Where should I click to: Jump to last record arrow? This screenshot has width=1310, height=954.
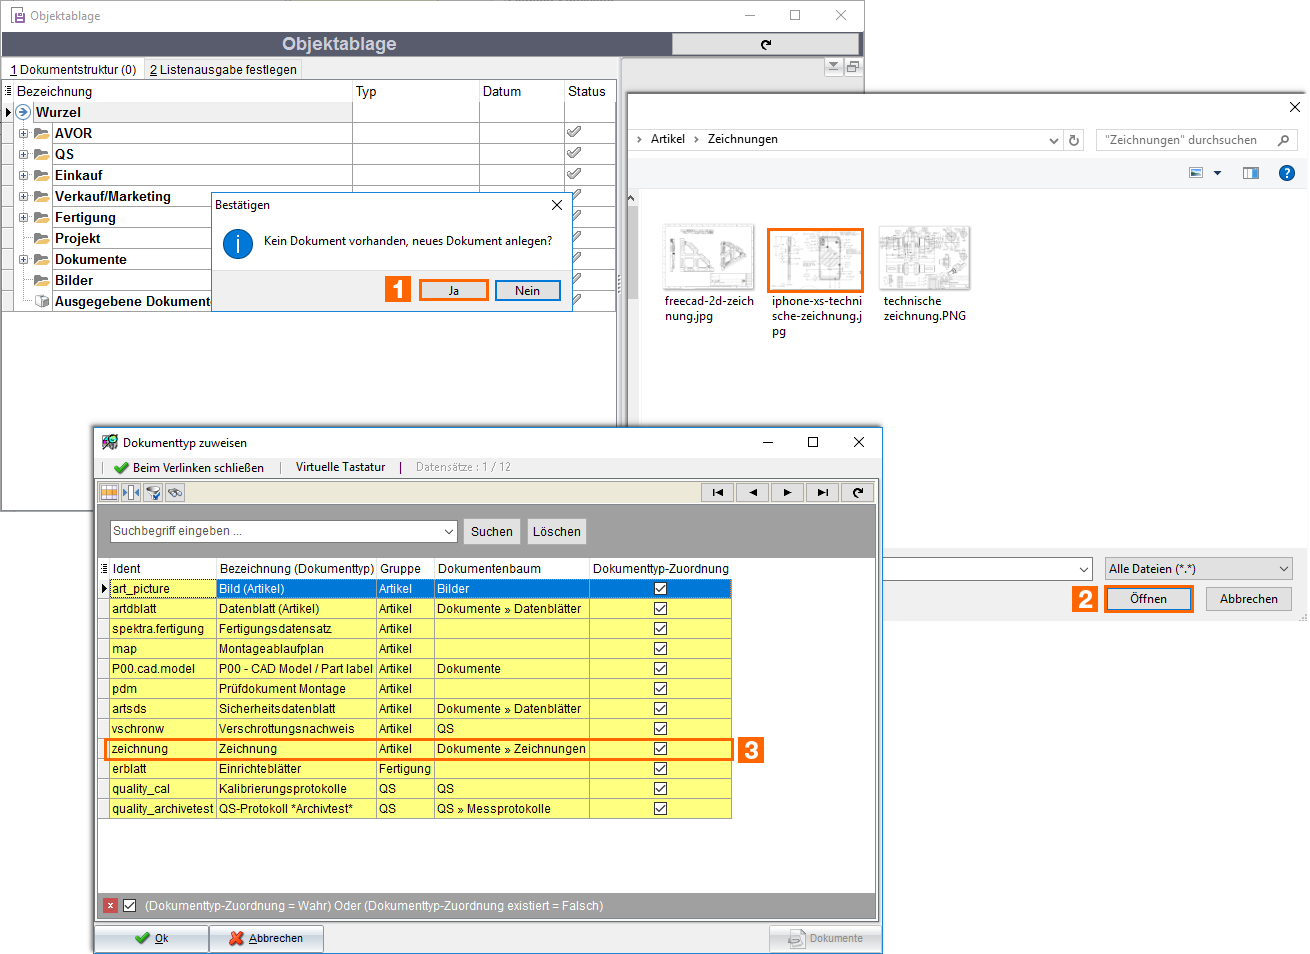pyautogui.click(x=822, y=492)
